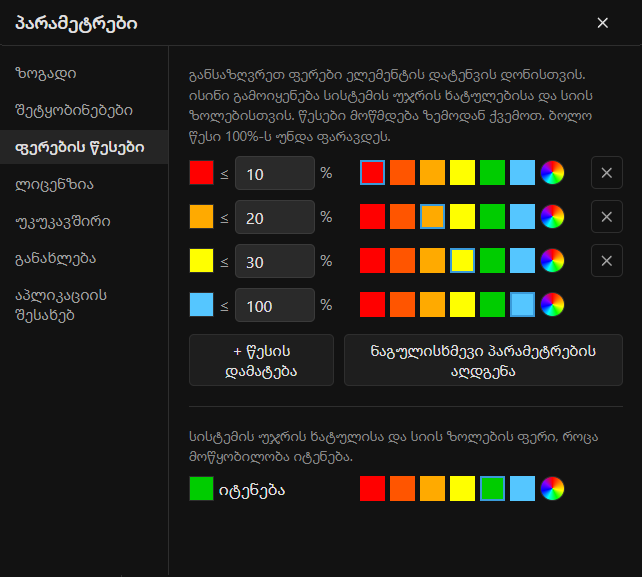Viewport: 642px width, 577px height.
Task: Pick light blue for იტენება charging color
Action: click(522, 489)
